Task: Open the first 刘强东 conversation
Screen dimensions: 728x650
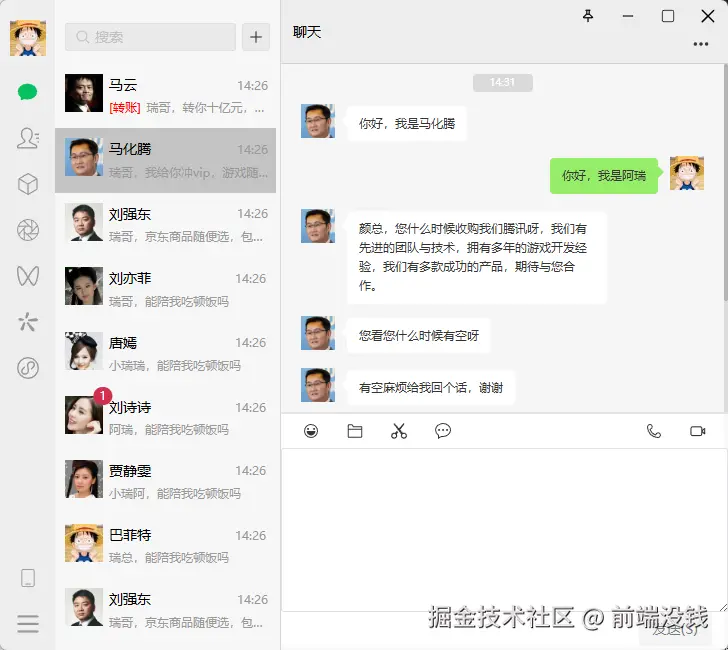Action: [165, 225]
